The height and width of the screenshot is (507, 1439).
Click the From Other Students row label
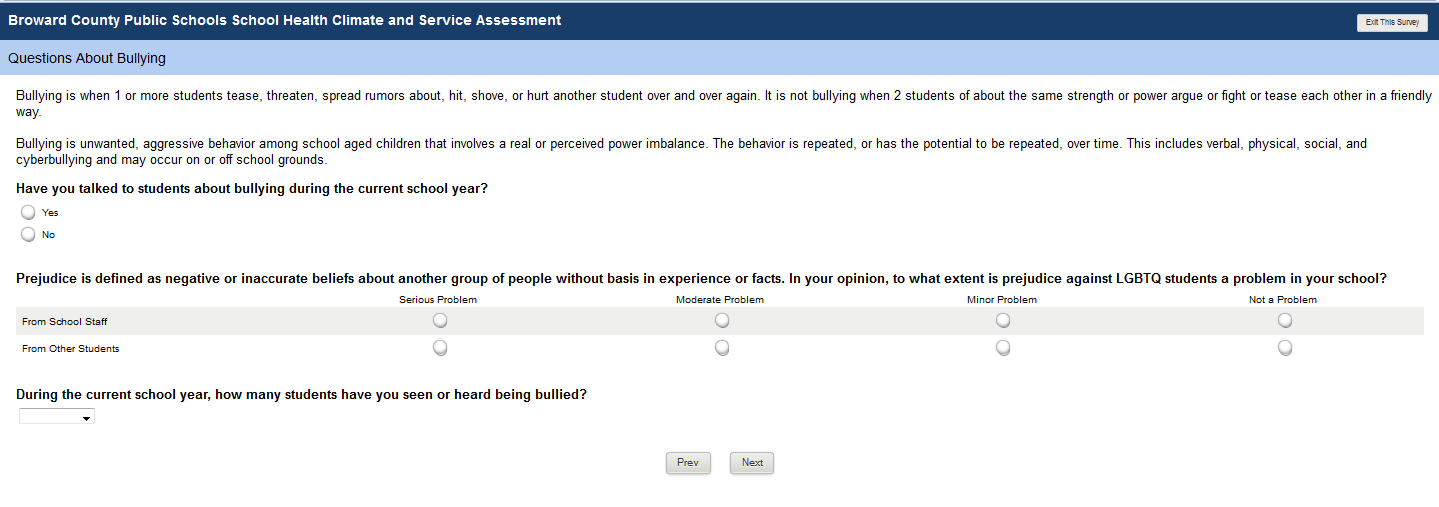[x=70, y=349]
